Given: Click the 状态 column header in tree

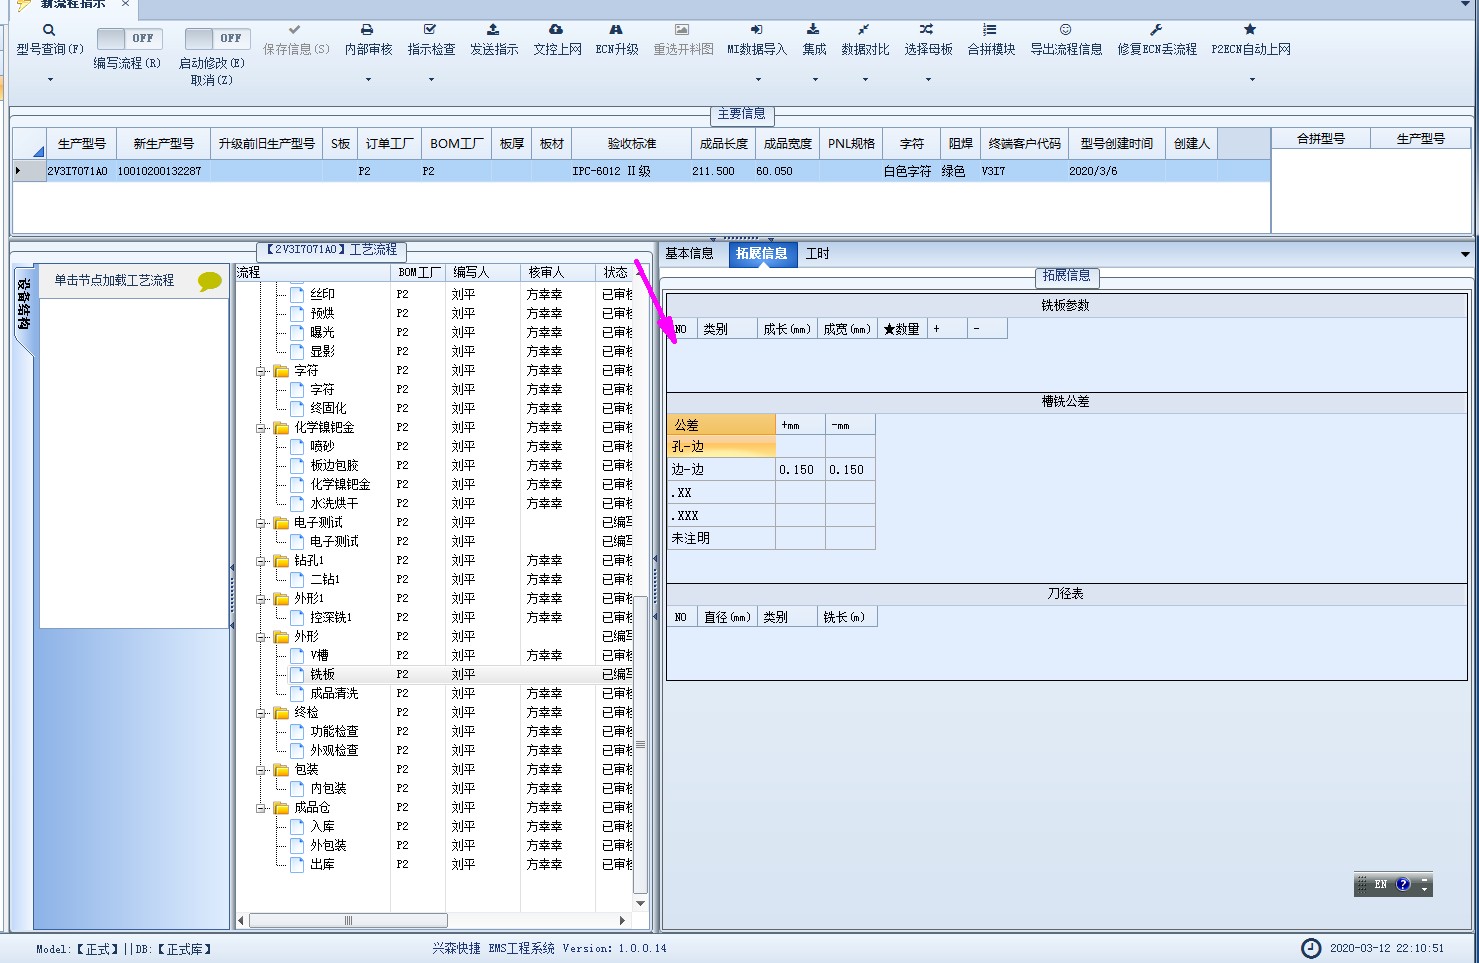Looking at the screenshot, I should 616,272.
